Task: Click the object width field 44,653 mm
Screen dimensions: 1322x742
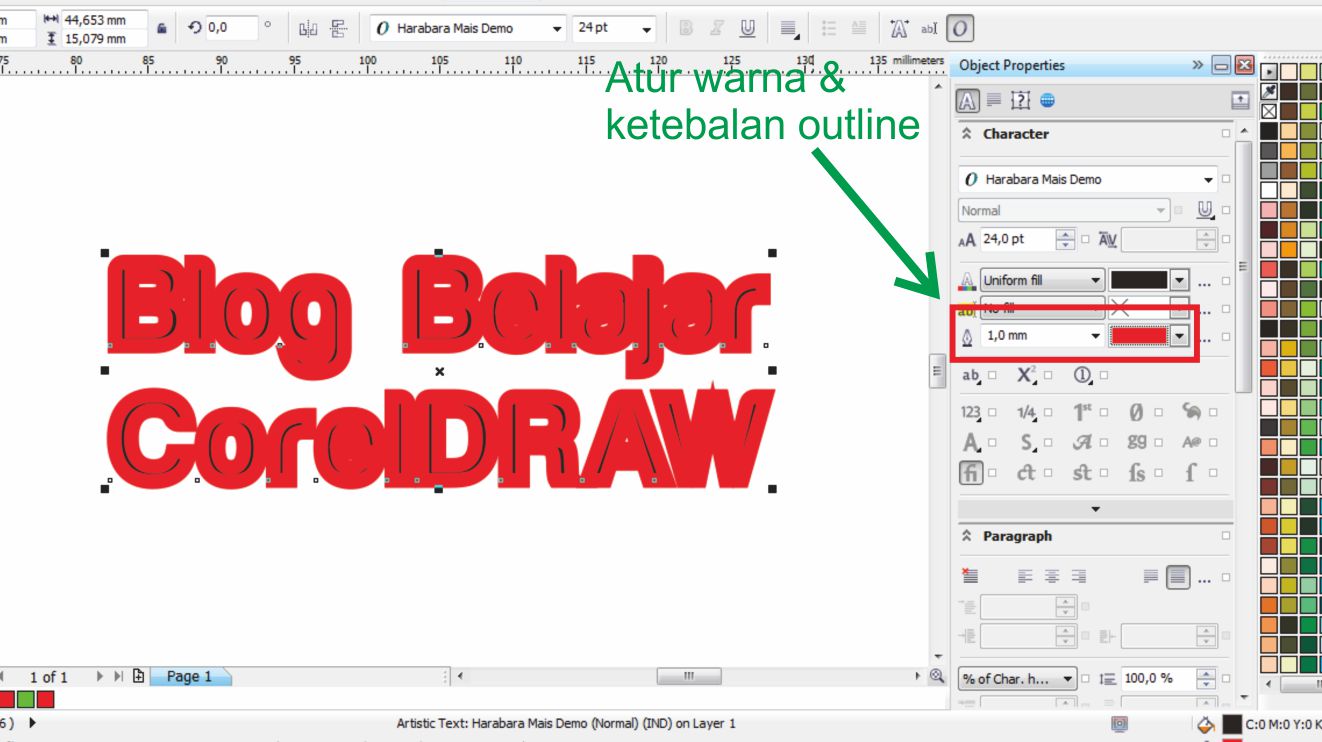Action: coord(104,20)
